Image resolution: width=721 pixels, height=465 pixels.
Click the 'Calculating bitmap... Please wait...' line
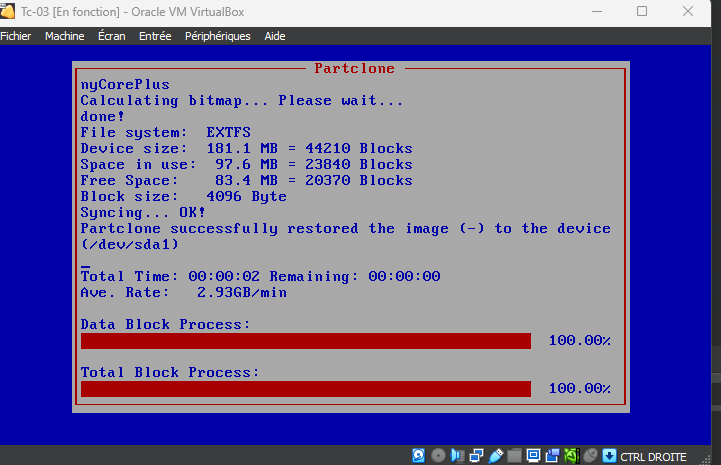tap(242, 101)
